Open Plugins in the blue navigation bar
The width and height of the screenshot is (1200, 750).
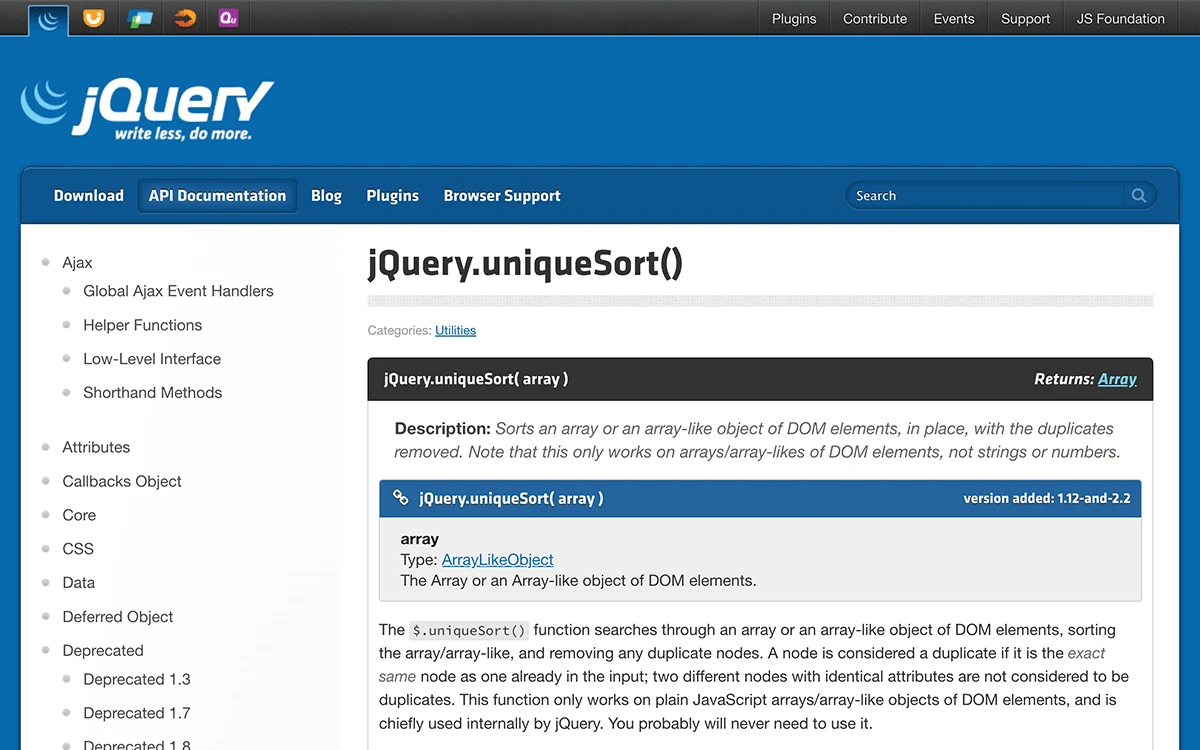(x=392, y=196)
